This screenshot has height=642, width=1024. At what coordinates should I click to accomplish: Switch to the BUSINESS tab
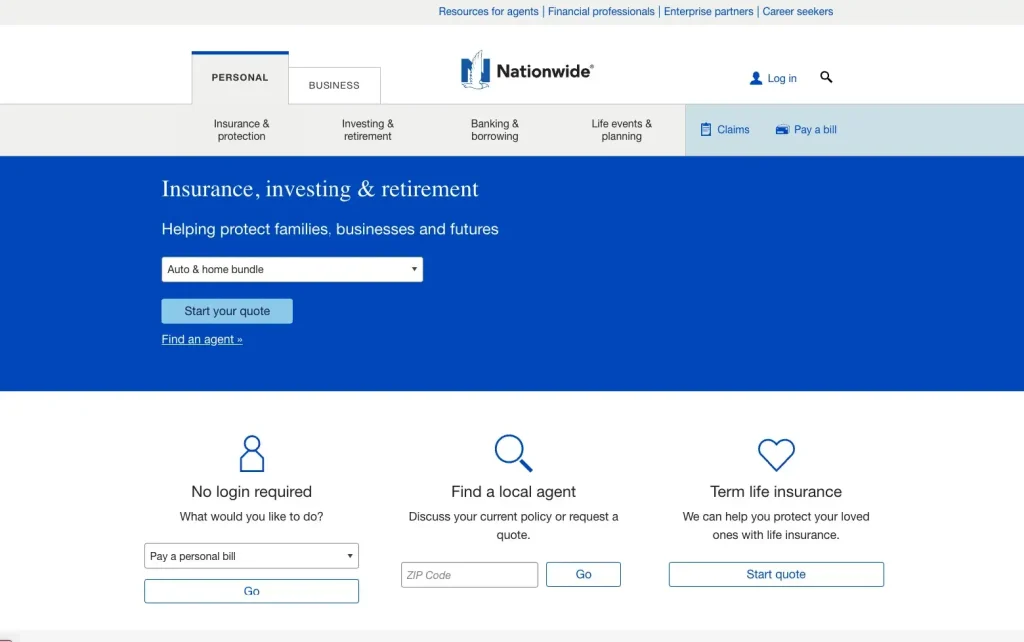(x=334, y=86)
